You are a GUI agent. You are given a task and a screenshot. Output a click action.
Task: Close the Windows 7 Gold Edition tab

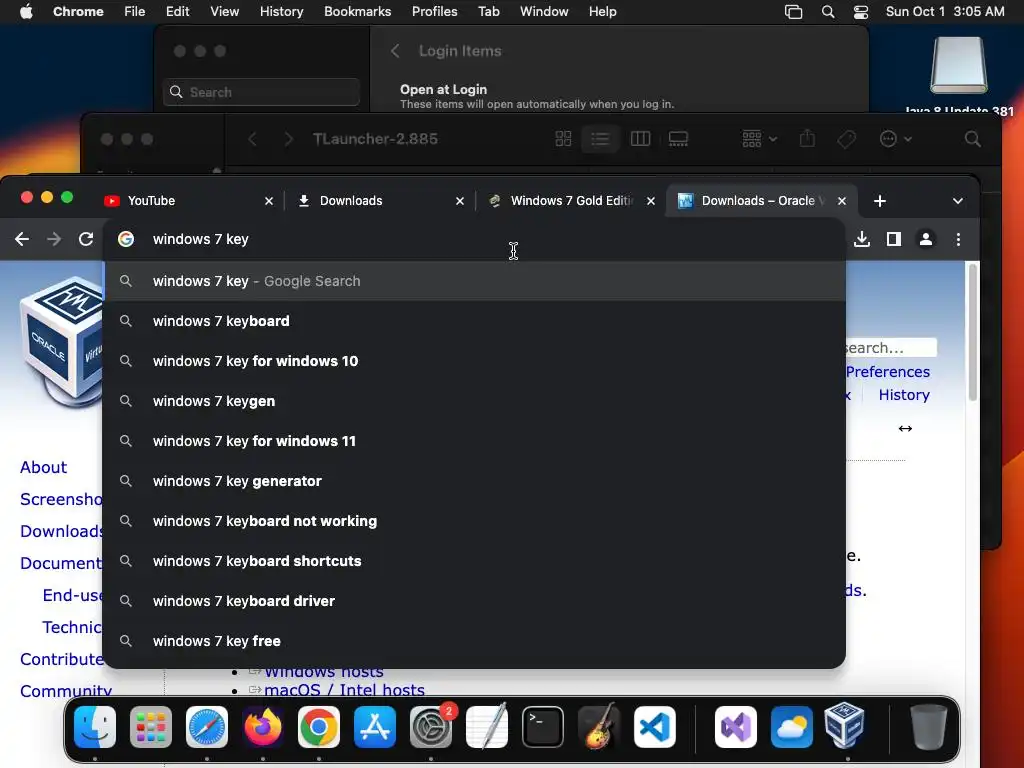(650, 201)
